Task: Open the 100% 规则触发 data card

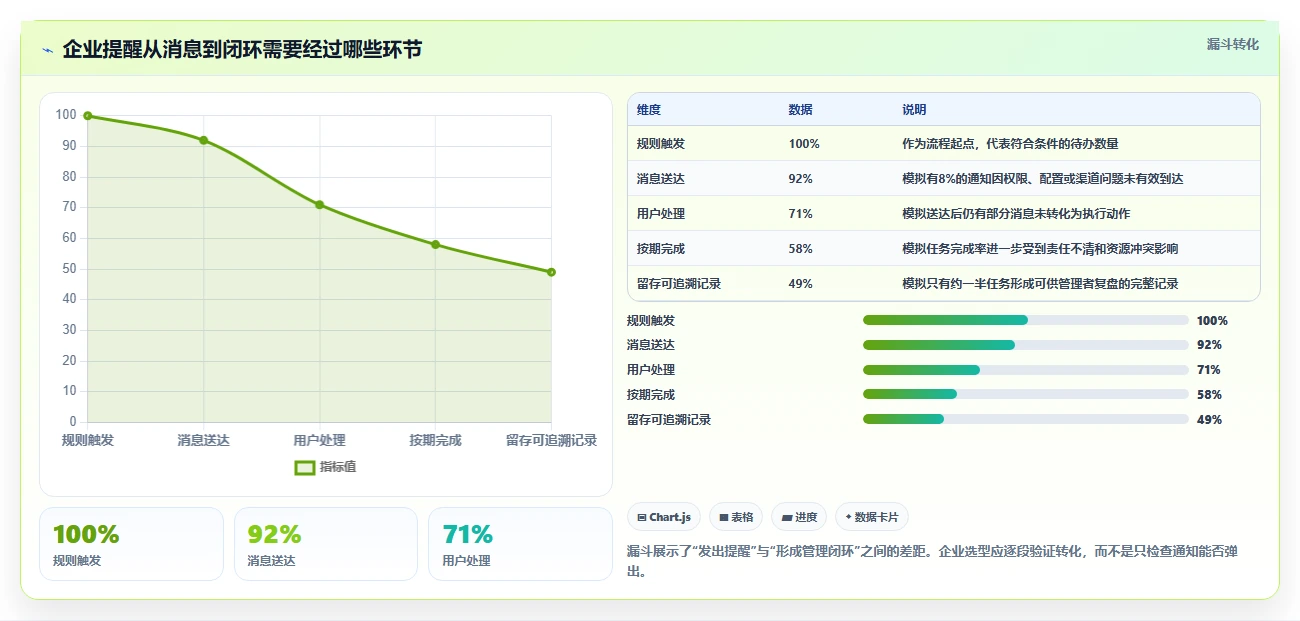Action: tap(131, 544)
